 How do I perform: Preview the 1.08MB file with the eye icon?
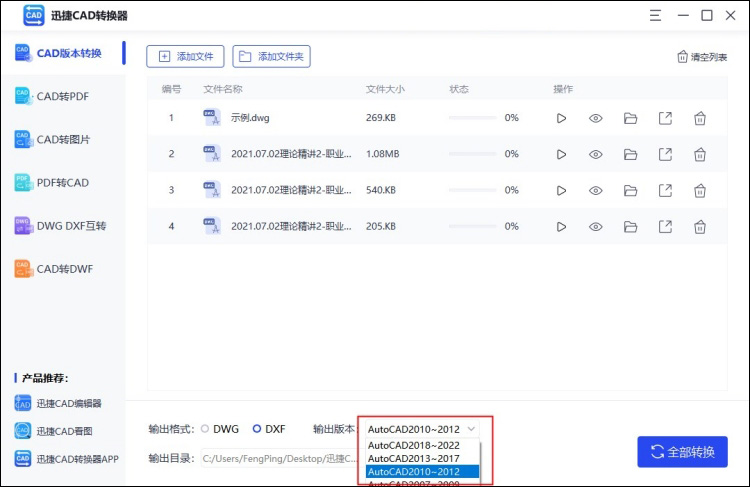tap(596, 155)
